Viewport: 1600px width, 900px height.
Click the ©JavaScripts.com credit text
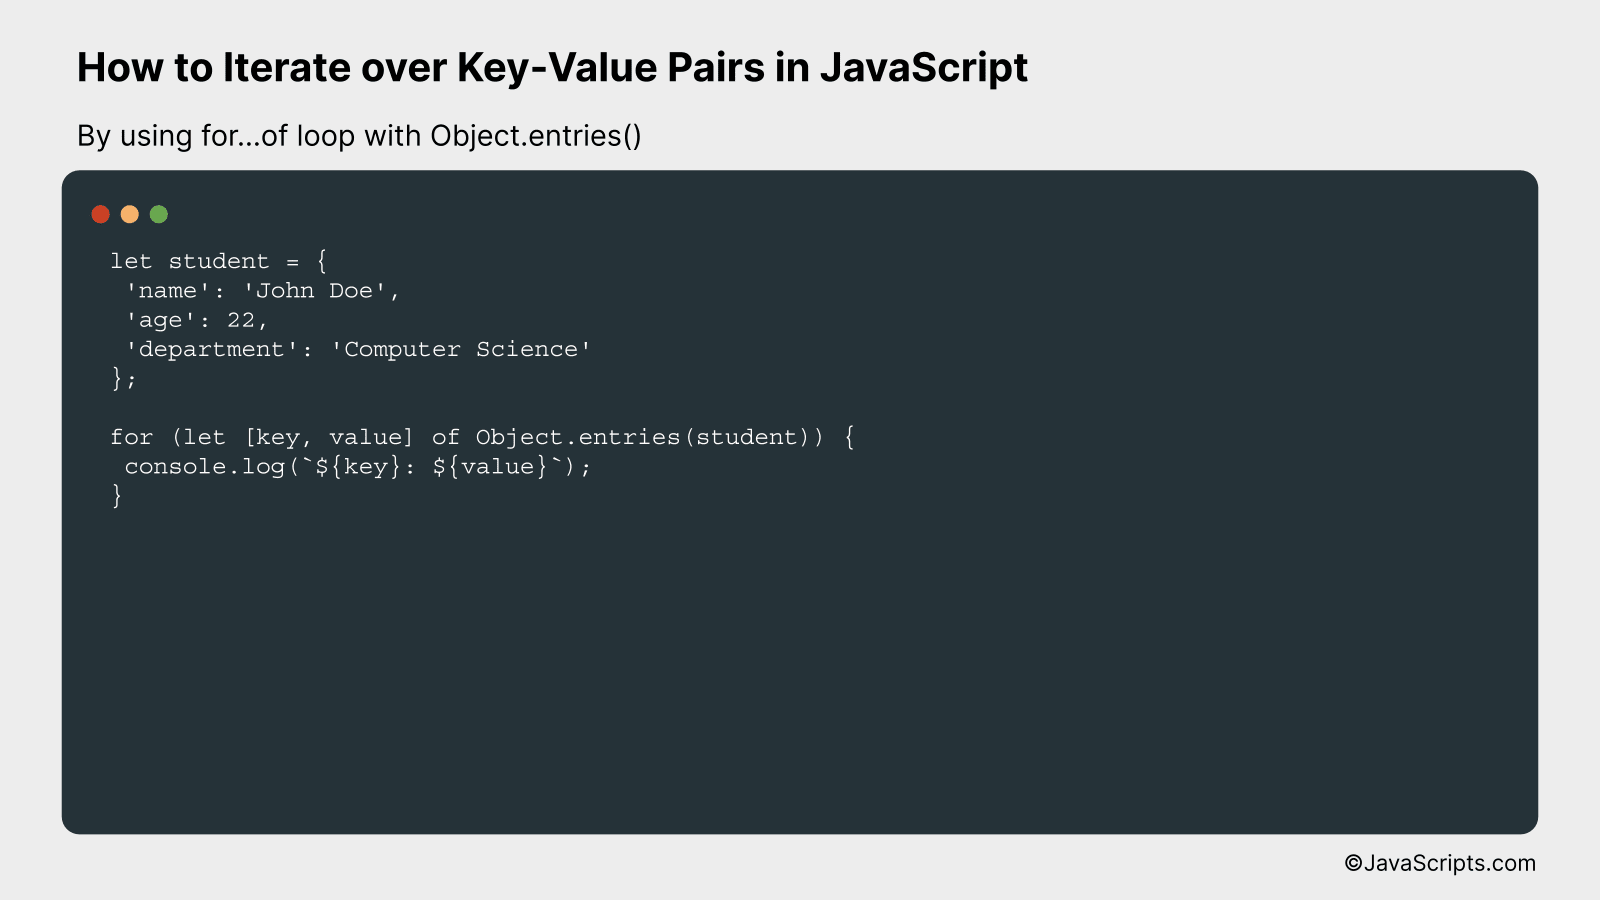point(1440,863)
